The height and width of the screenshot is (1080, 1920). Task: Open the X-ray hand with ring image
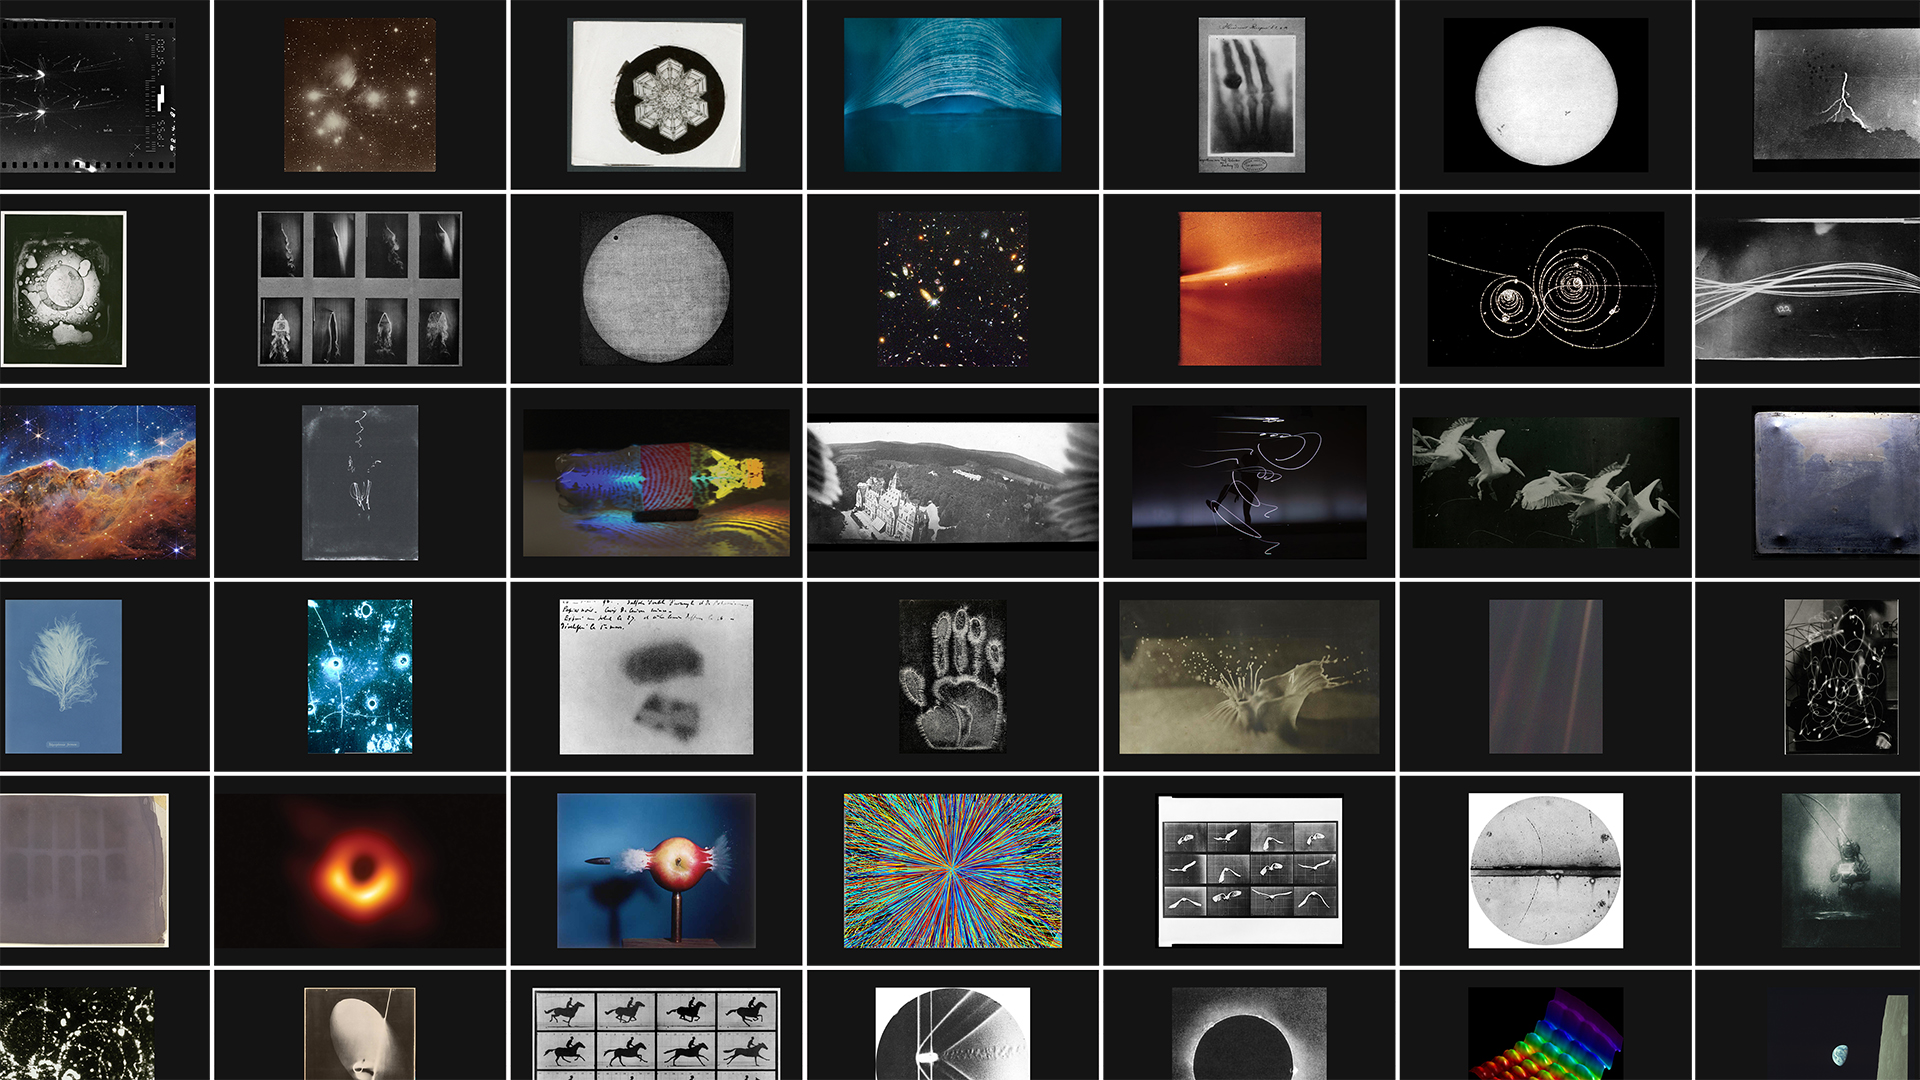point(1251,95)
